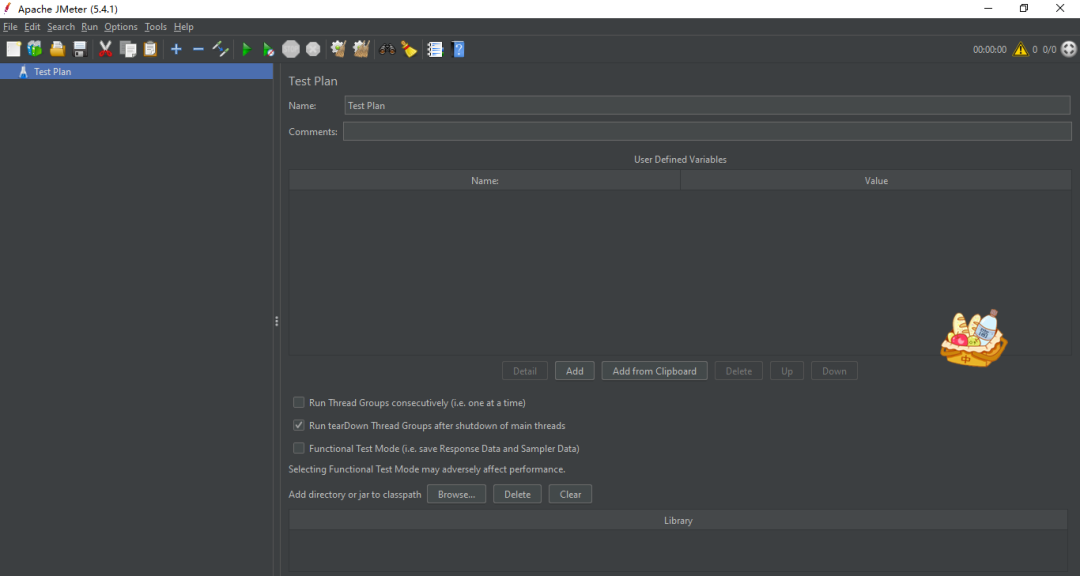Paste using the clipboard toolbar icon
1080x576 pixels.
click(x=150, y=49)
